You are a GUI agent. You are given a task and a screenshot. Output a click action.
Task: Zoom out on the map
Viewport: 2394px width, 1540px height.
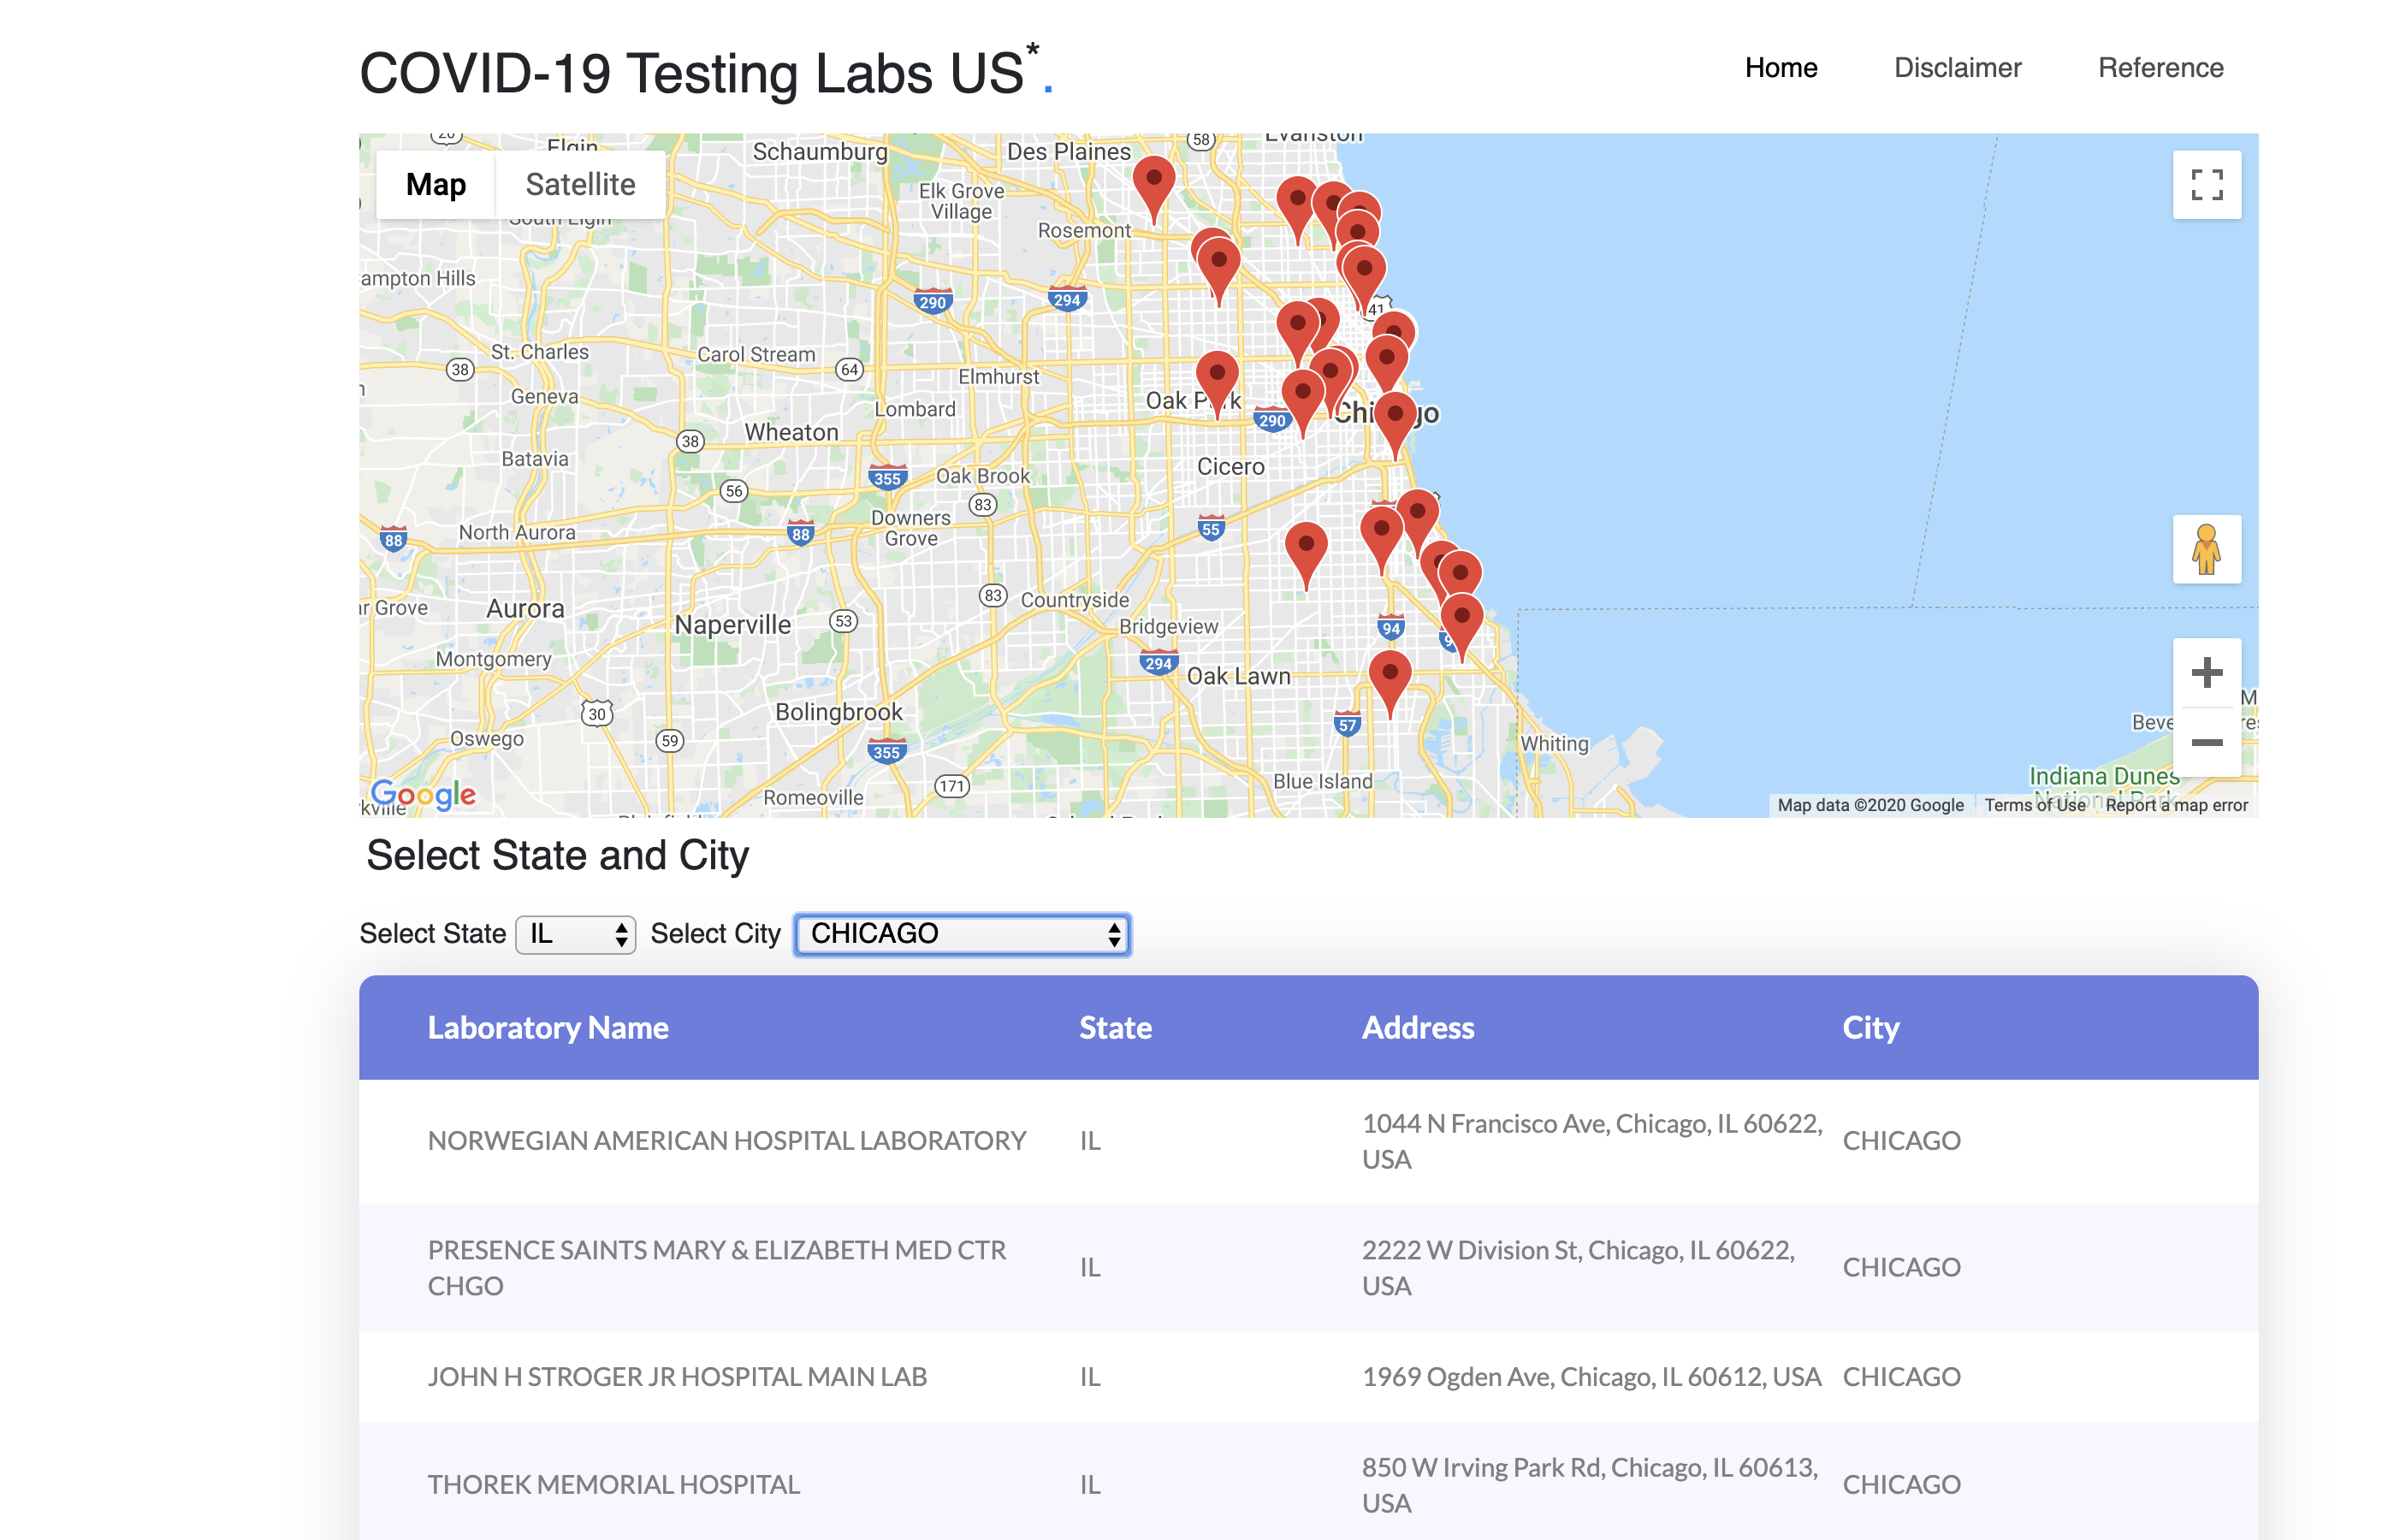2205,742
